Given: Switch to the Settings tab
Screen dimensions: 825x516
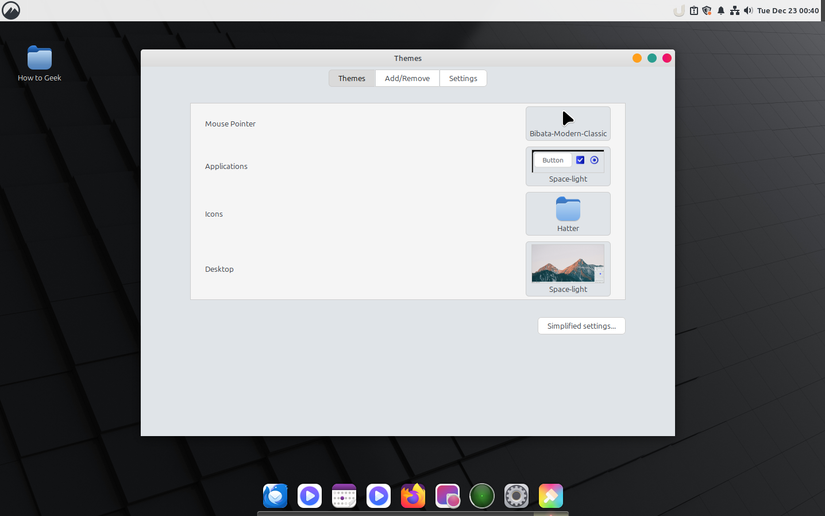Looking at the screenshot, I should point(462,78).
